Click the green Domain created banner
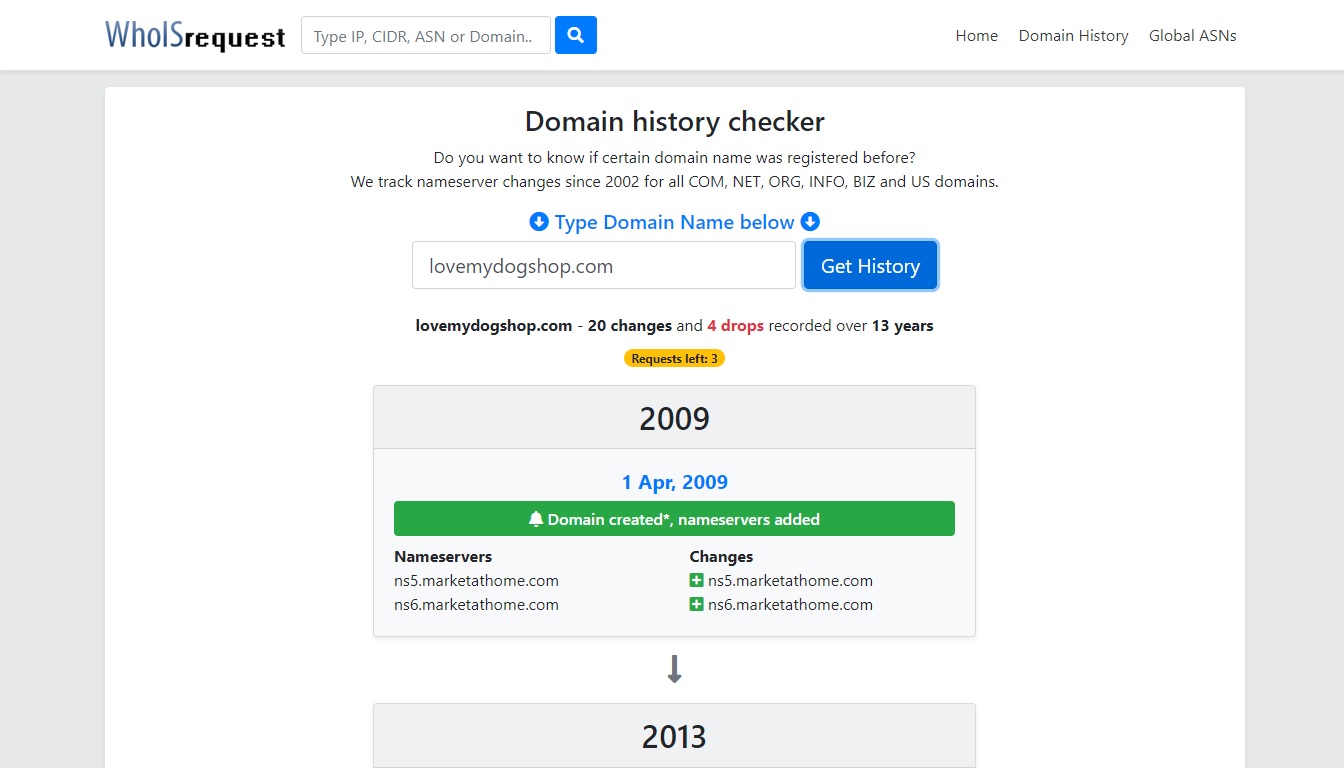Viewport: 1344px width, 768px height. [x=674, y=519]
